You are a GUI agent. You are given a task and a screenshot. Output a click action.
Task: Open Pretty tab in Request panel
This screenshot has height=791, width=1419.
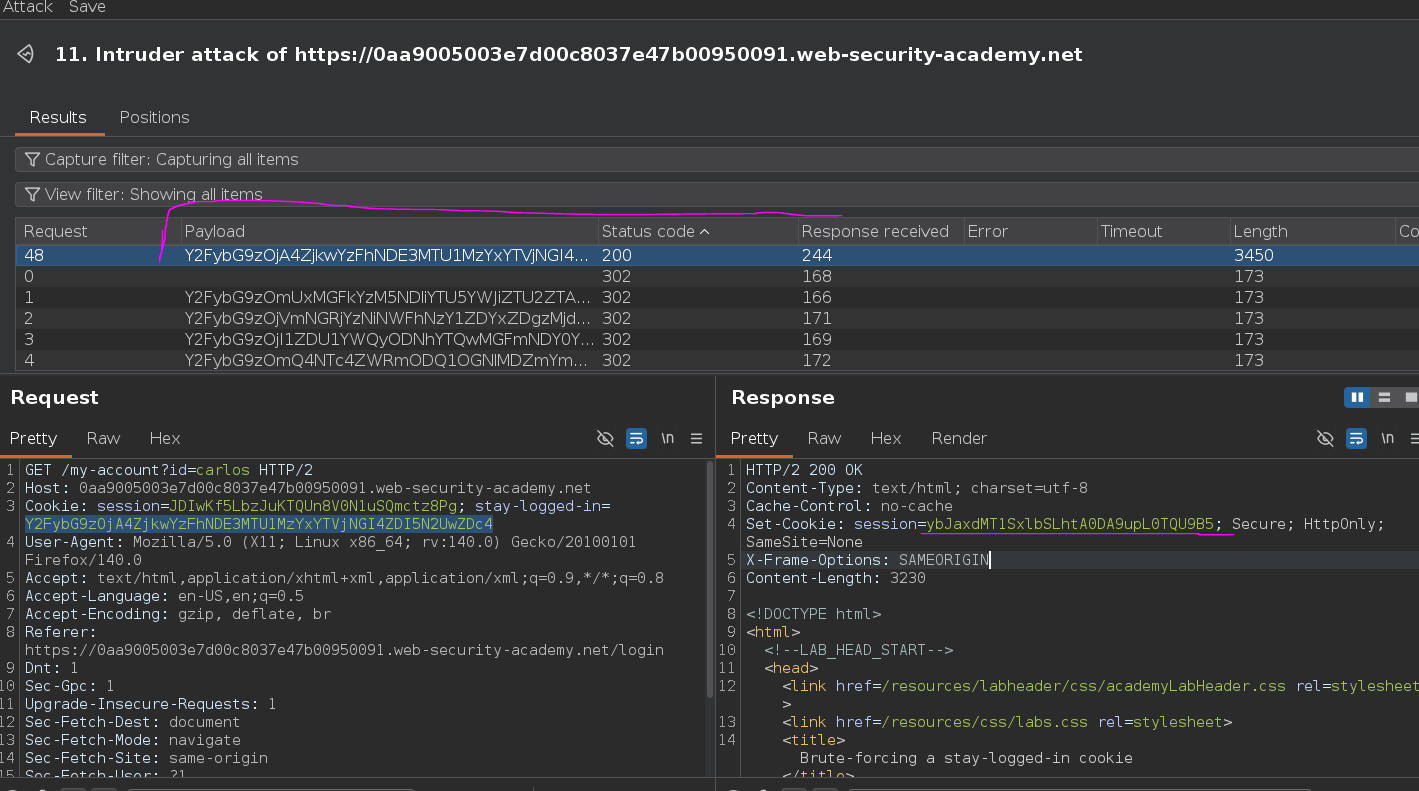tap(34, 438)
